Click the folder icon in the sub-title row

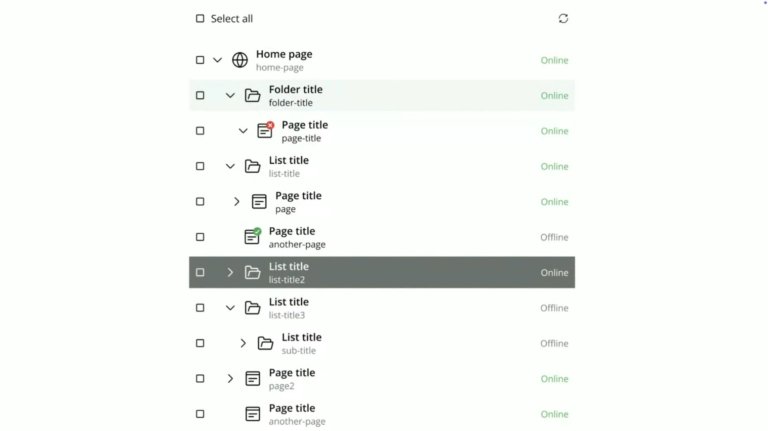[265, 343]
